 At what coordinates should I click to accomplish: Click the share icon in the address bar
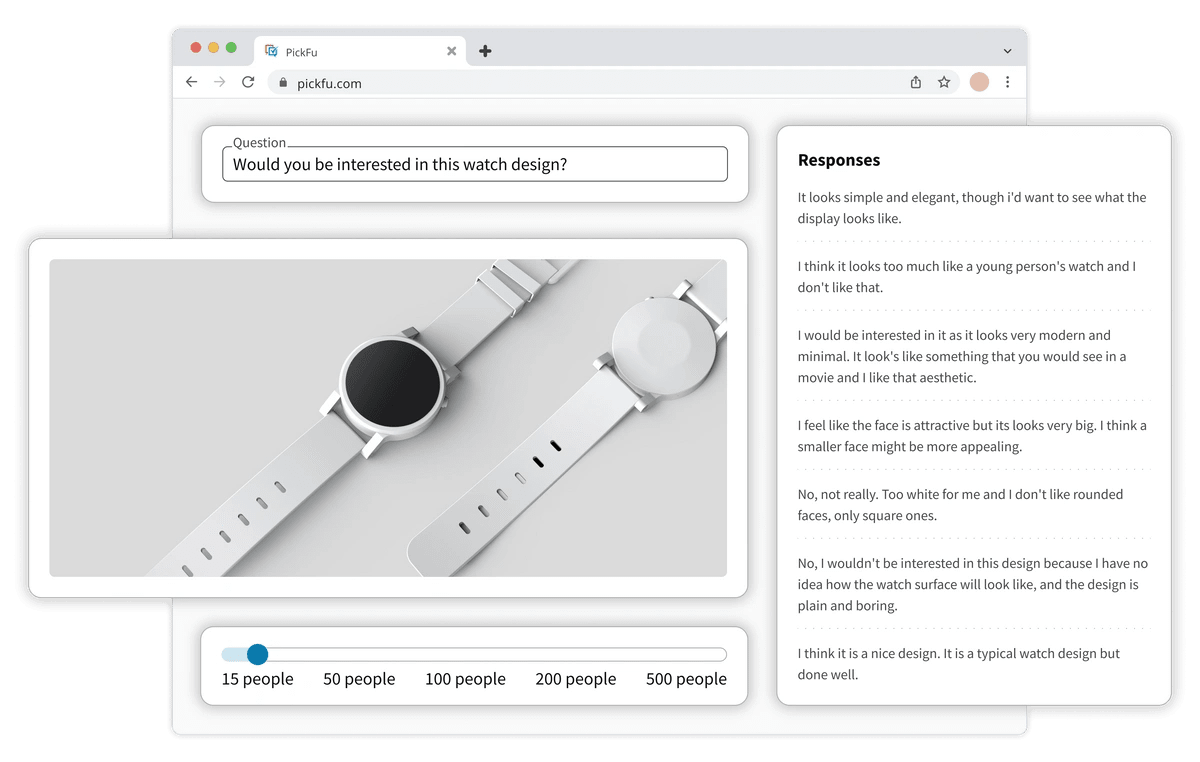pyautogui.click(x=915, y=82)
